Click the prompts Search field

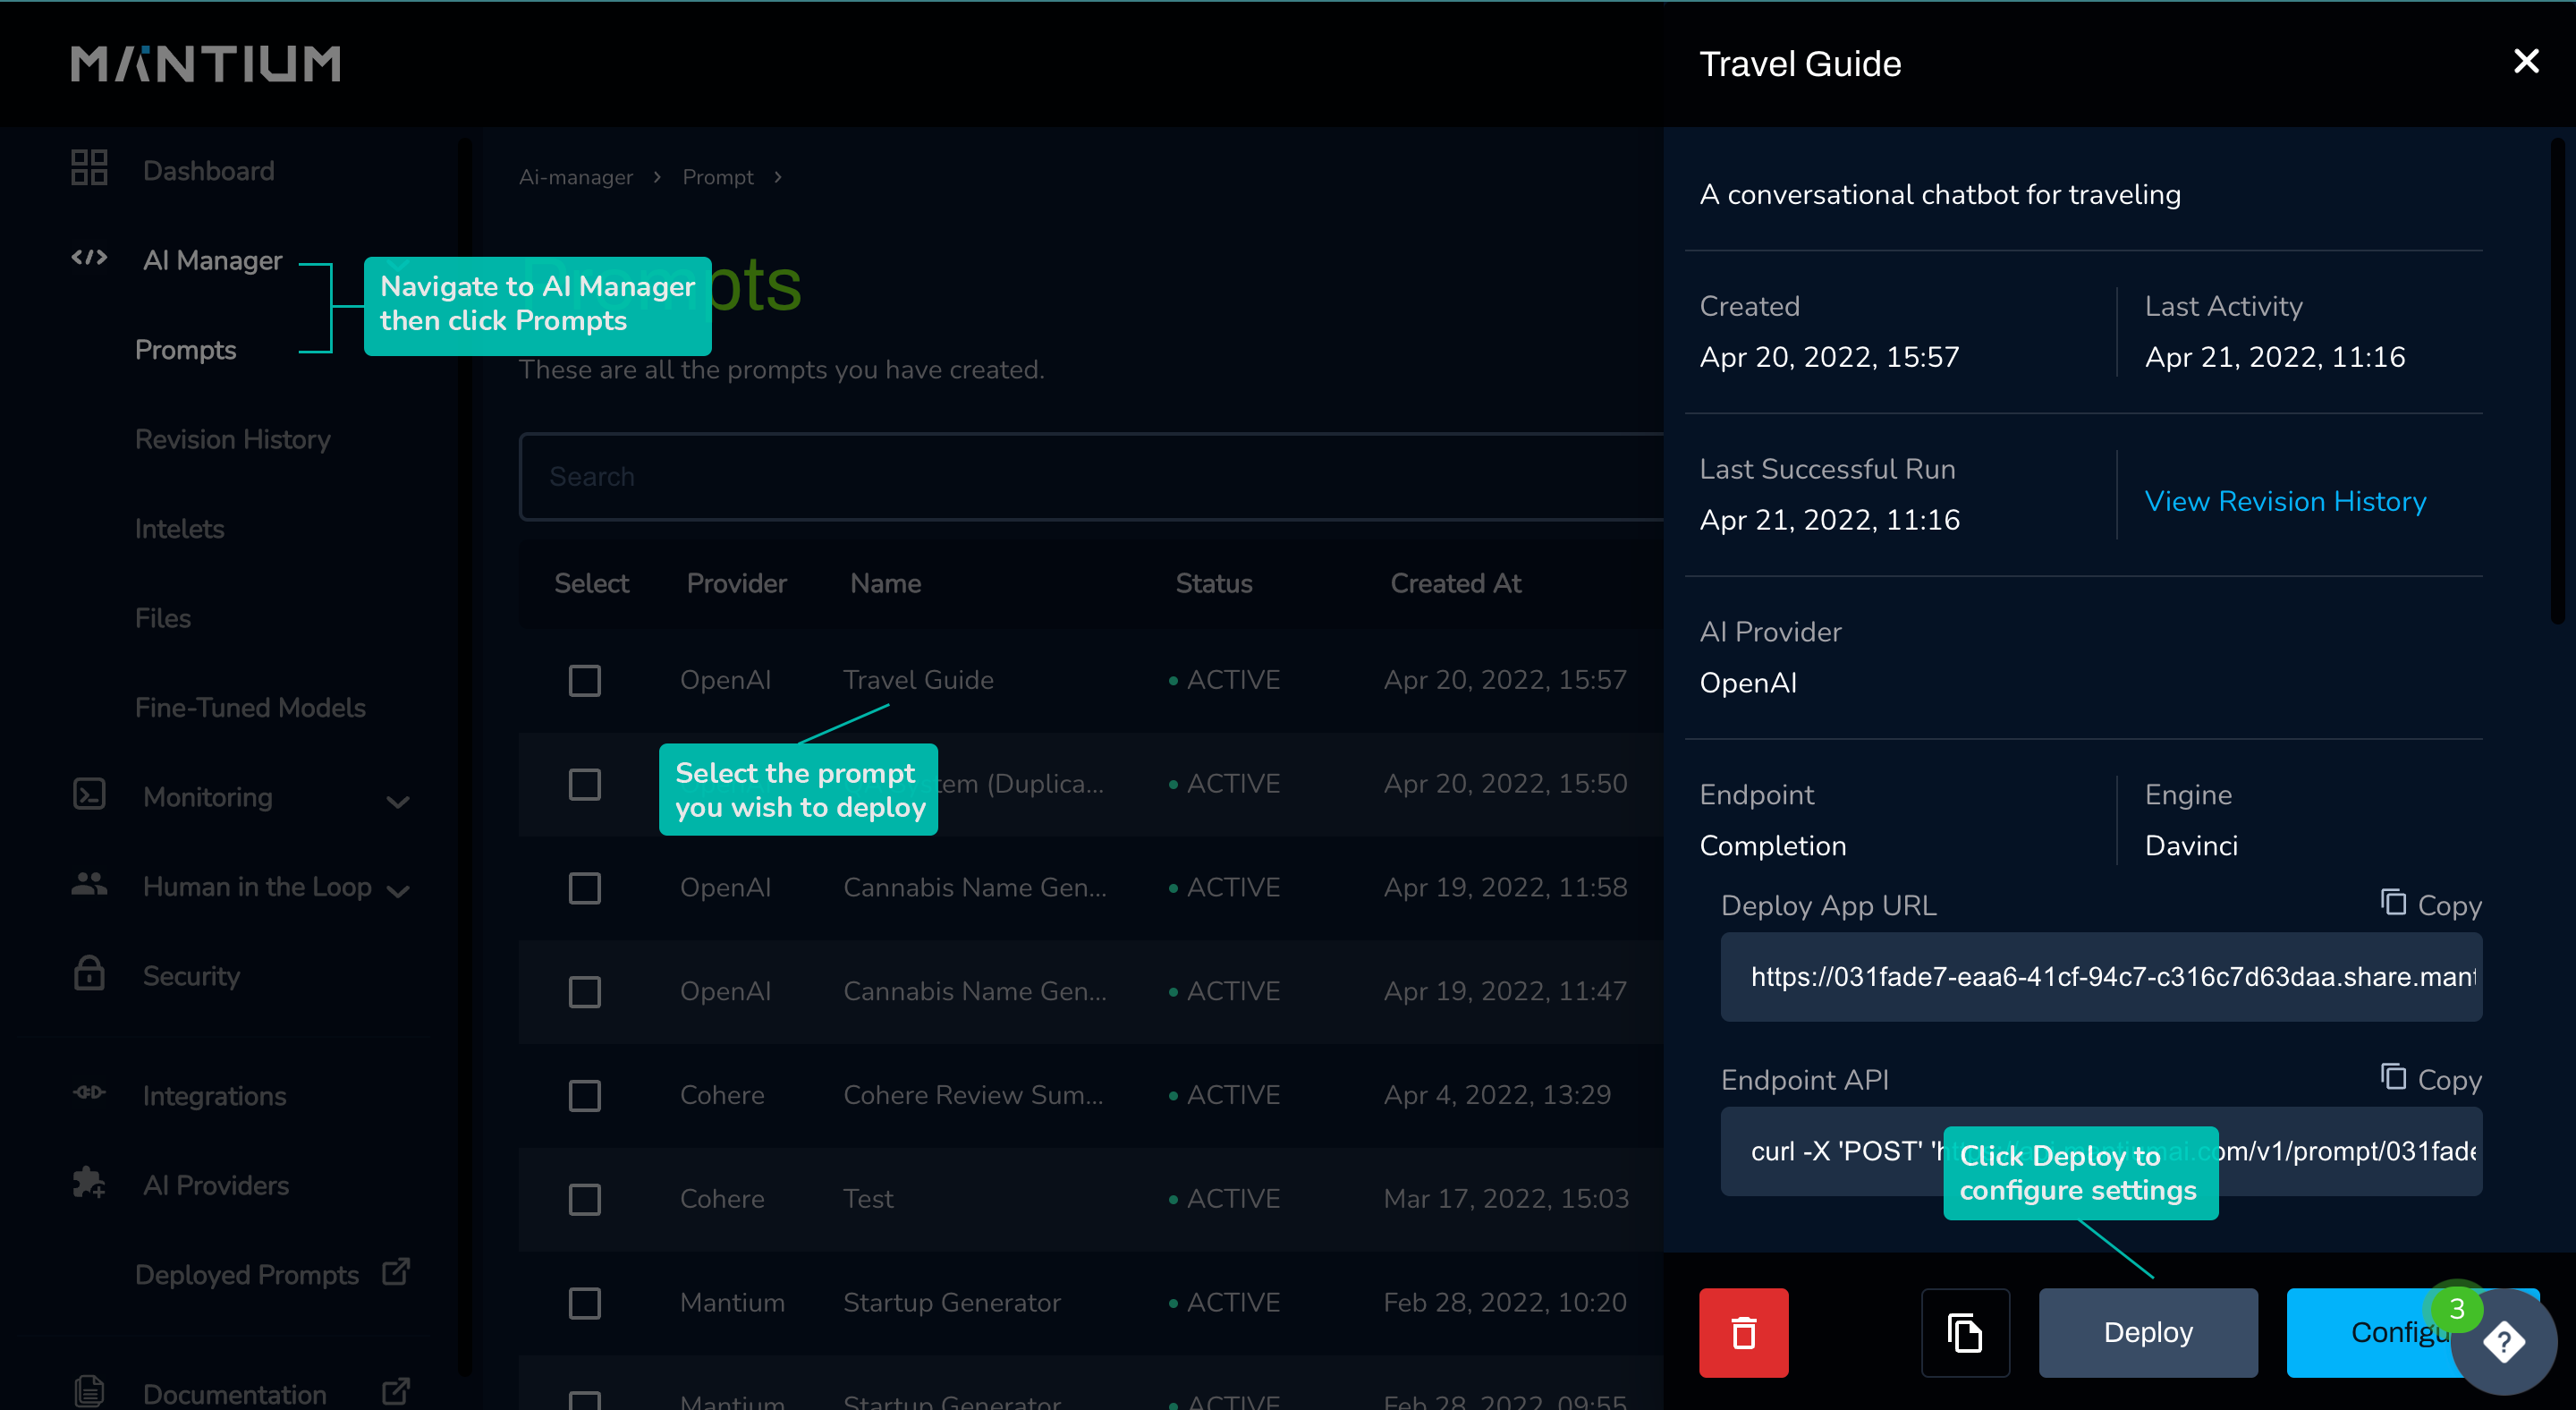1090,476
